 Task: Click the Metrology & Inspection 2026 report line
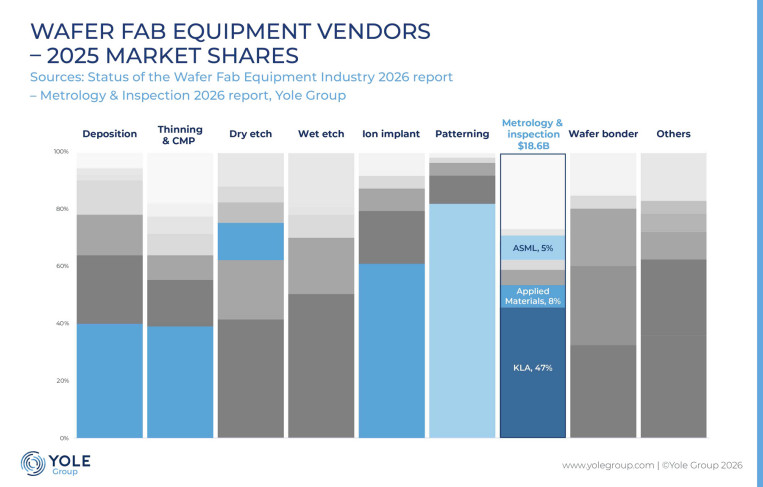coord(188,95)
